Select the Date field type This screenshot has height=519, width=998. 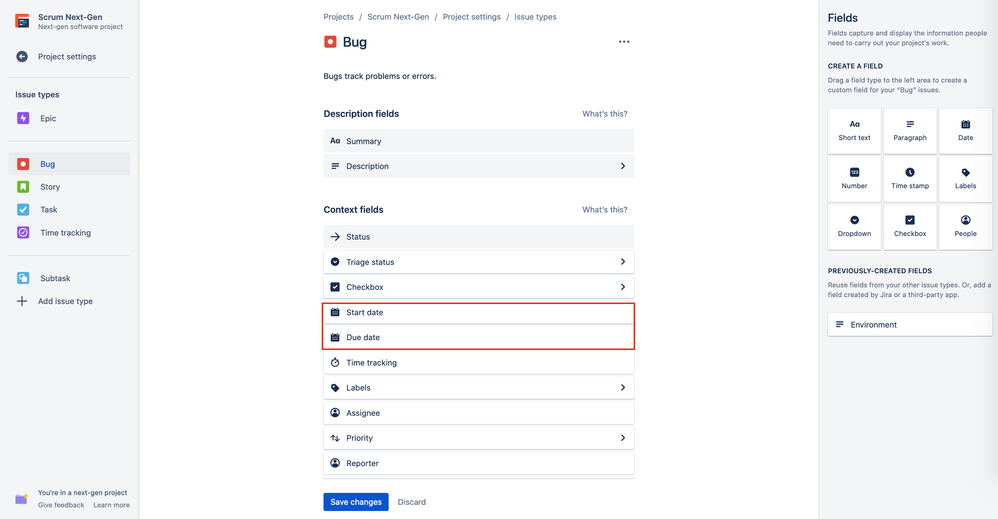(965, 131)
